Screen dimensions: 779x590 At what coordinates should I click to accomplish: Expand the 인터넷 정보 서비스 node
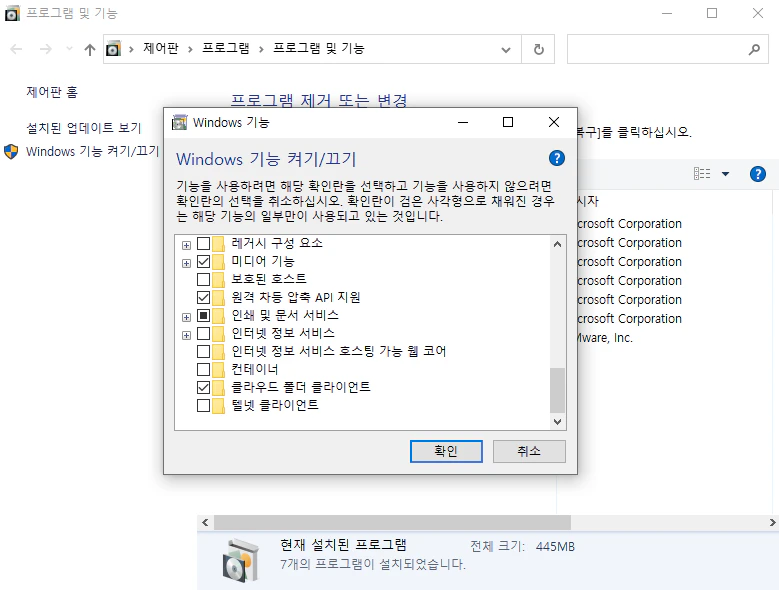[x=186, y=335]
